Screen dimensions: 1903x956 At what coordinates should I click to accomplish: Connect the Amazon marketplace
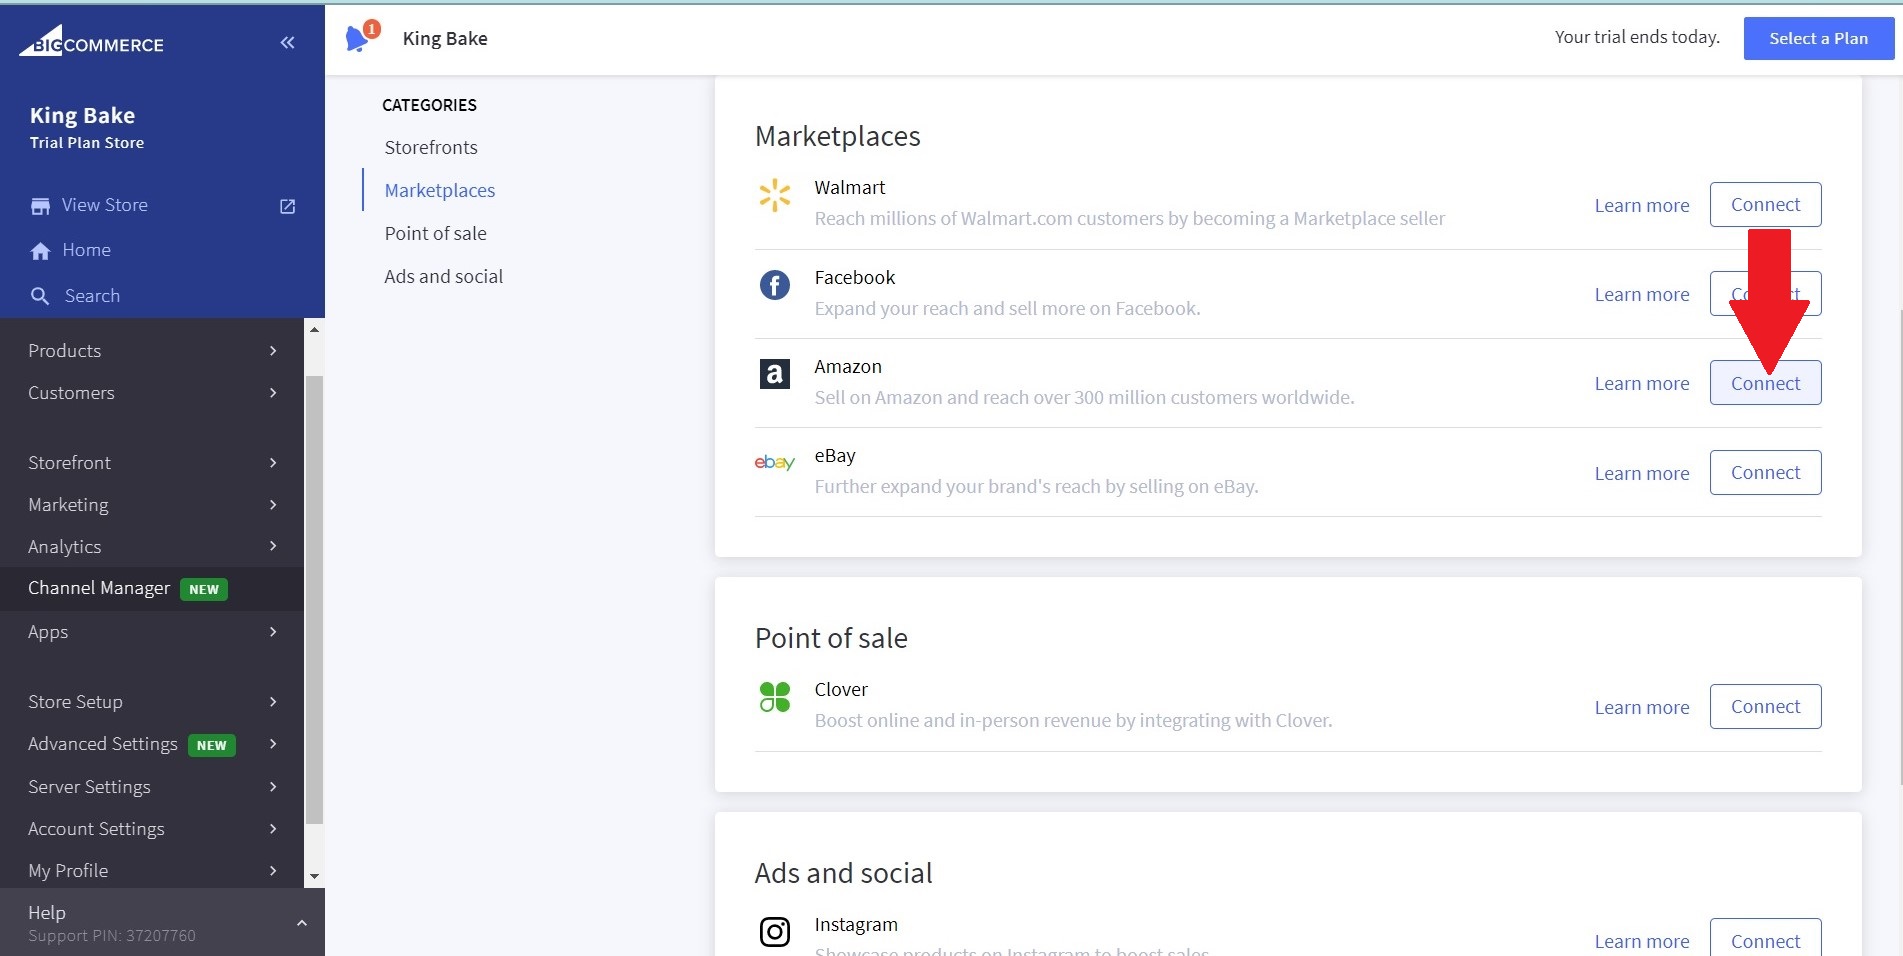click(1765, 383)
